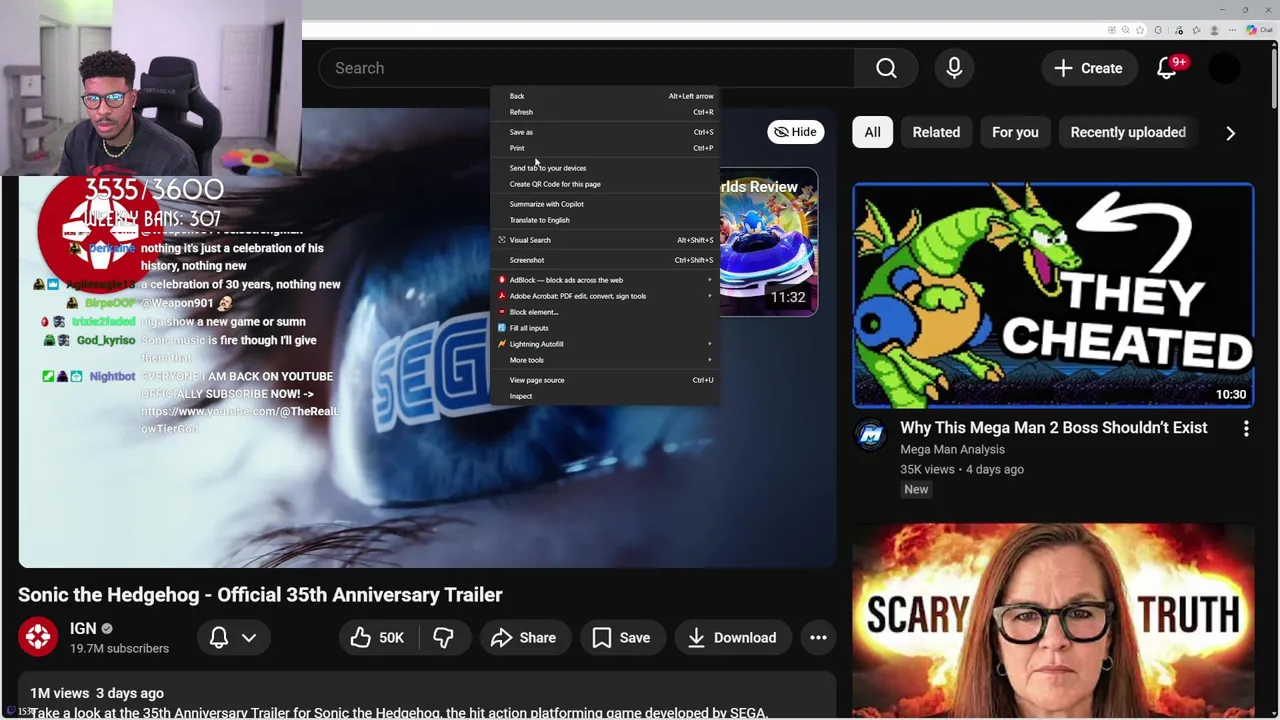Choose Send tab to your devices
This screenshot has height=720, width=1280.
tap(605, 168)
